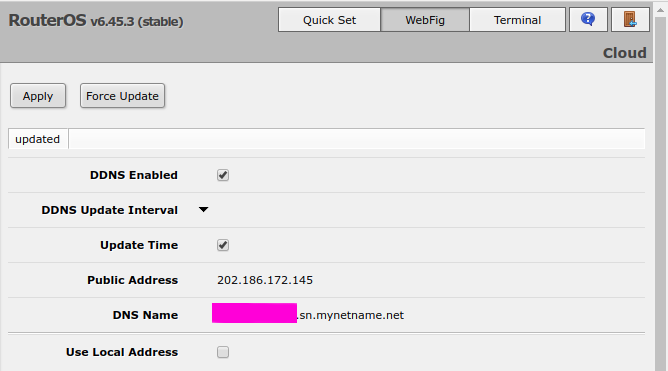Screen dimensions: 668x371
Task: Uncheck the DDNS Enabled checkbox
Action: coord(223,175)
